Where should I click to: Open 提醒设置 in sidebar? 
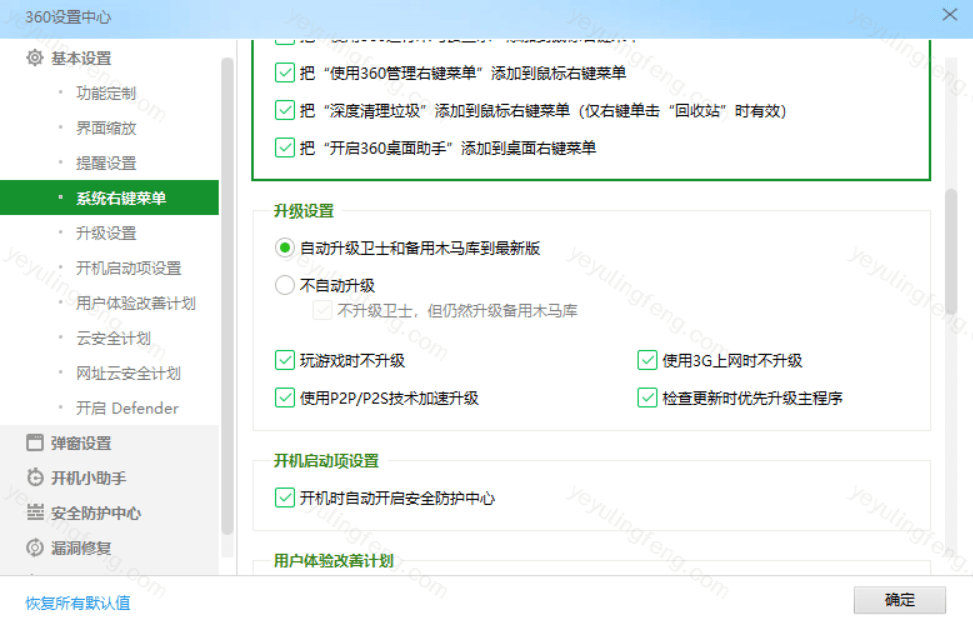click(x=106, y=163)
